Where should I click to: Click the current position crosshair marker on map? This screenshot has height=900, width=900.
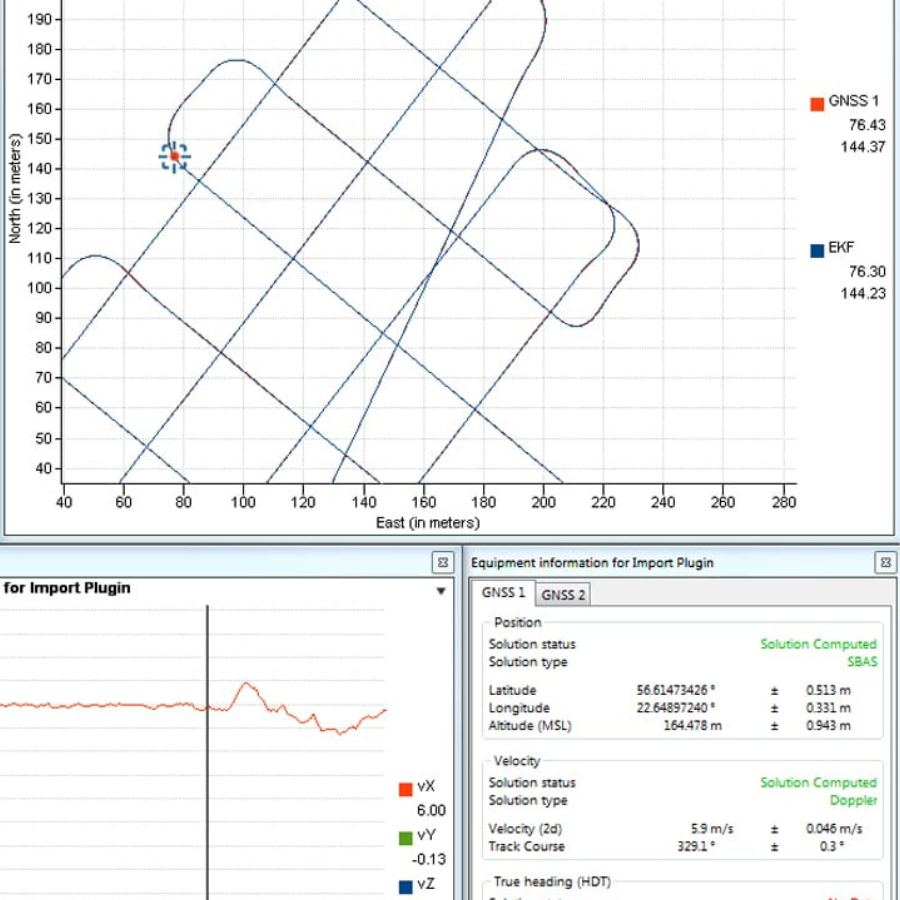click(174, 156)
